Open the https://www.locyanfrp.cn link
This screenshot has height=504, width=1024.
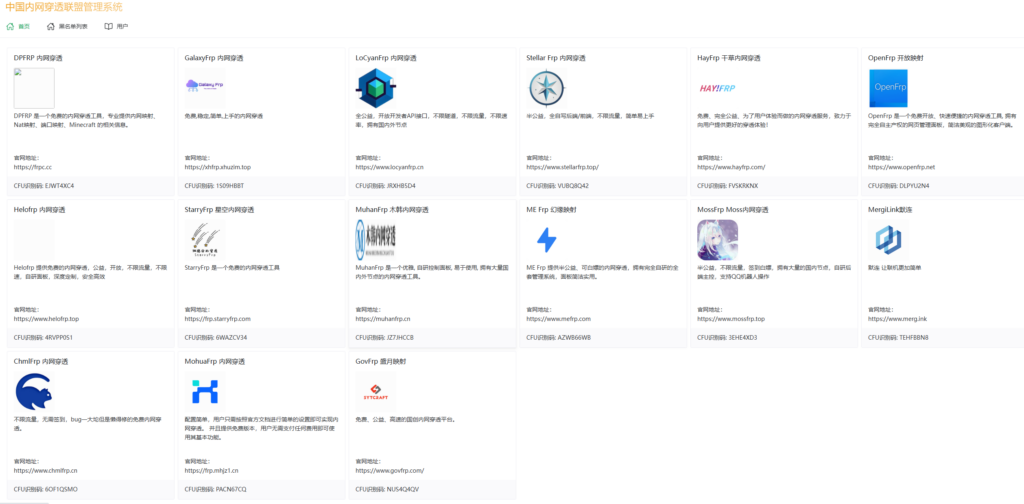point(390,167)
